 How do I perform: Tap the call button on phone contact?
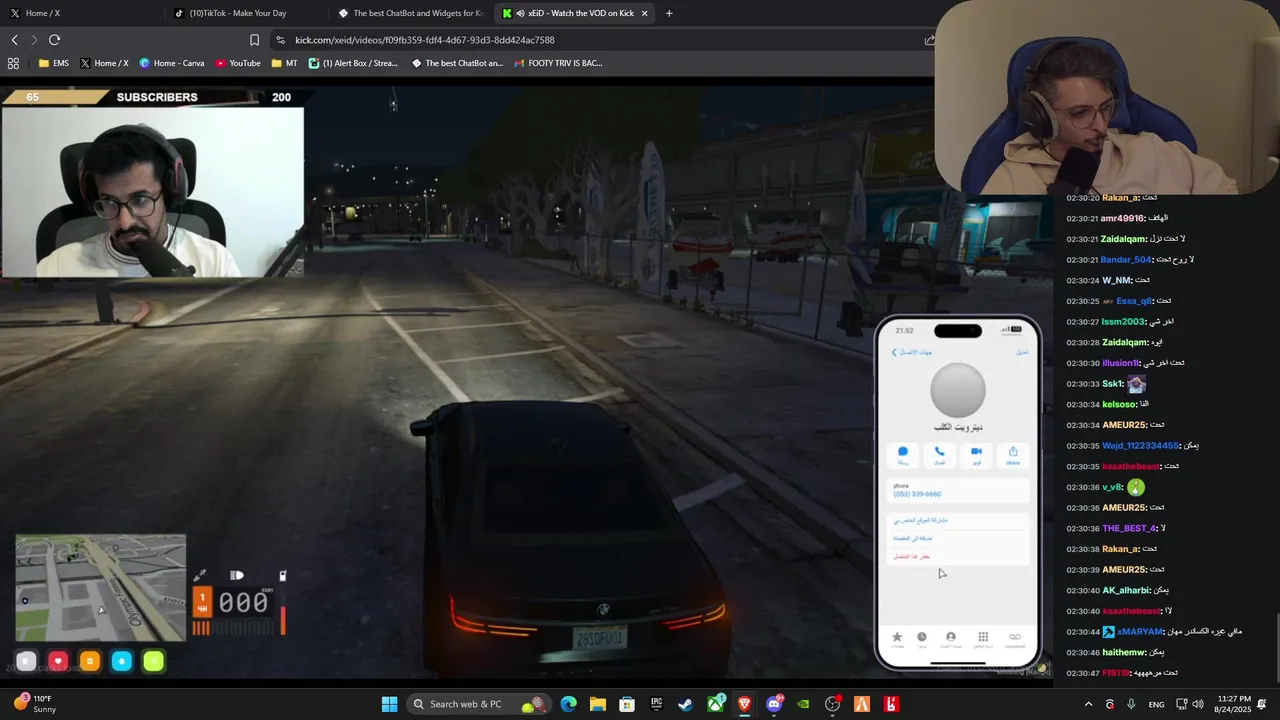[940, 455]
